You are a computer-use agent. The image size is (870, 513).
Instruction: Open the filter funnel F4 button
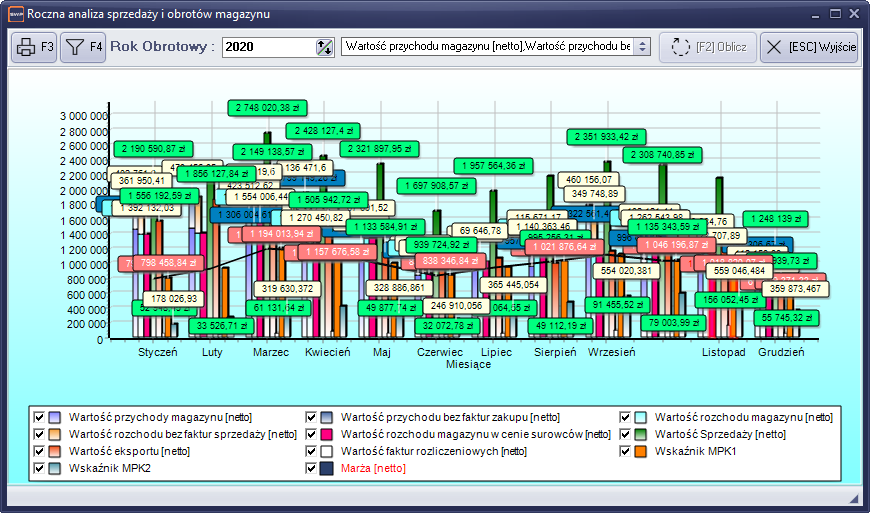(82, 47)
